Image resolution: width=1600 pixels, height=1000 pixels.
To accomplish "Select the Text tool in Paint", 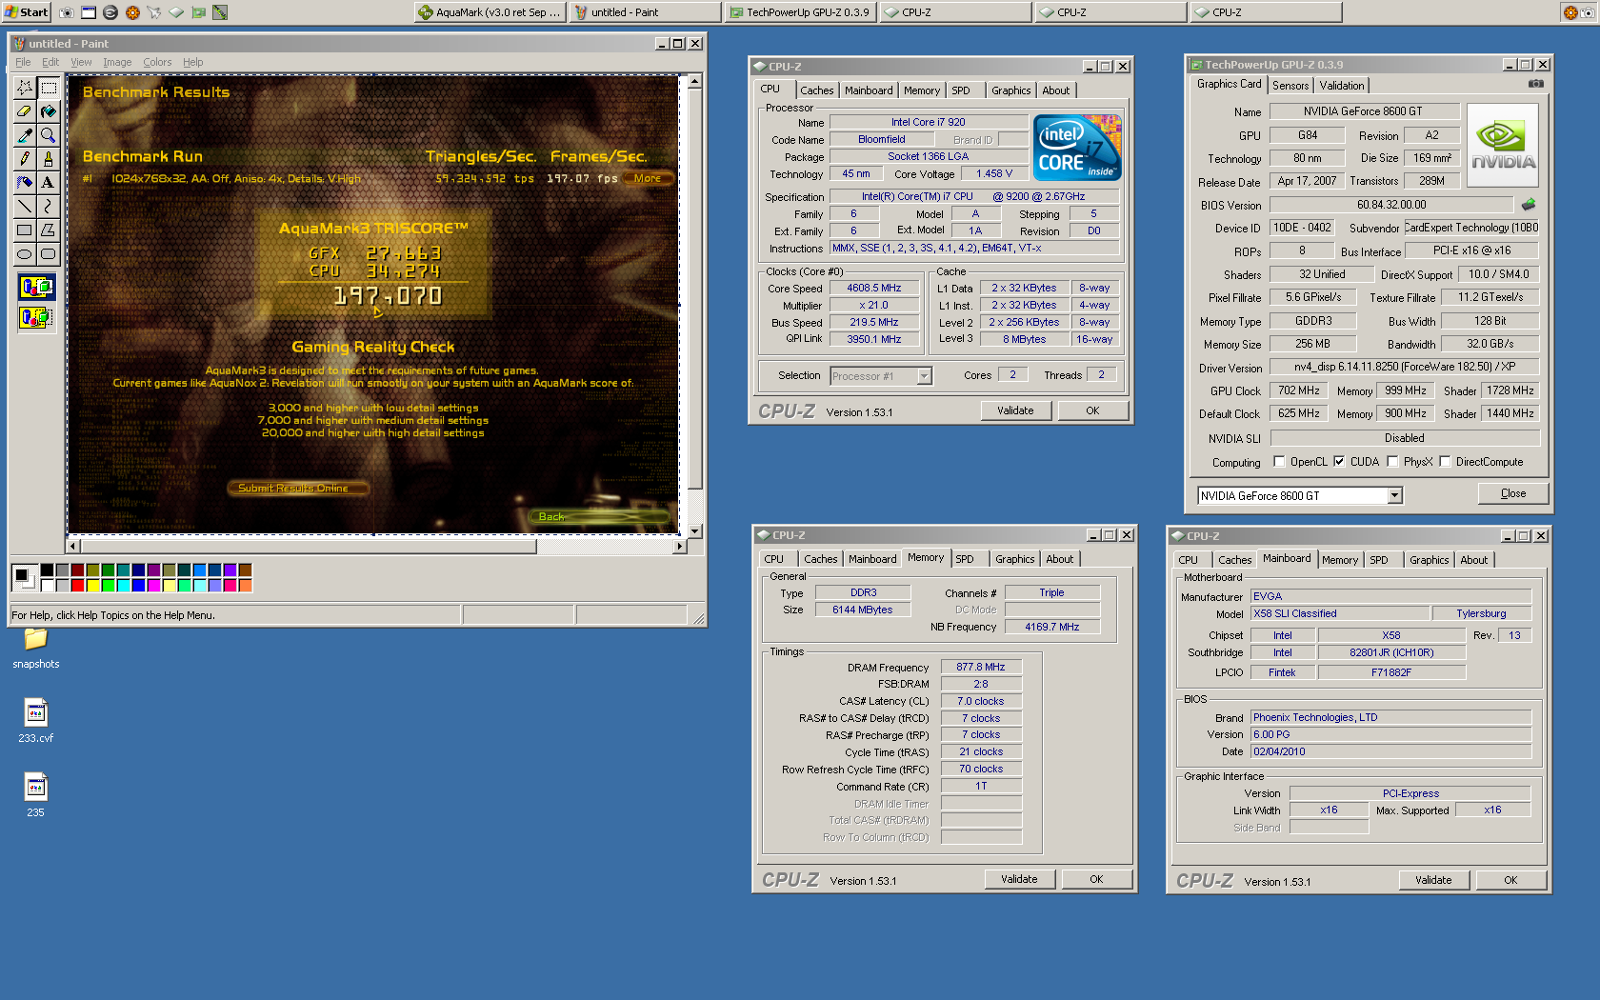I will 48,183.
